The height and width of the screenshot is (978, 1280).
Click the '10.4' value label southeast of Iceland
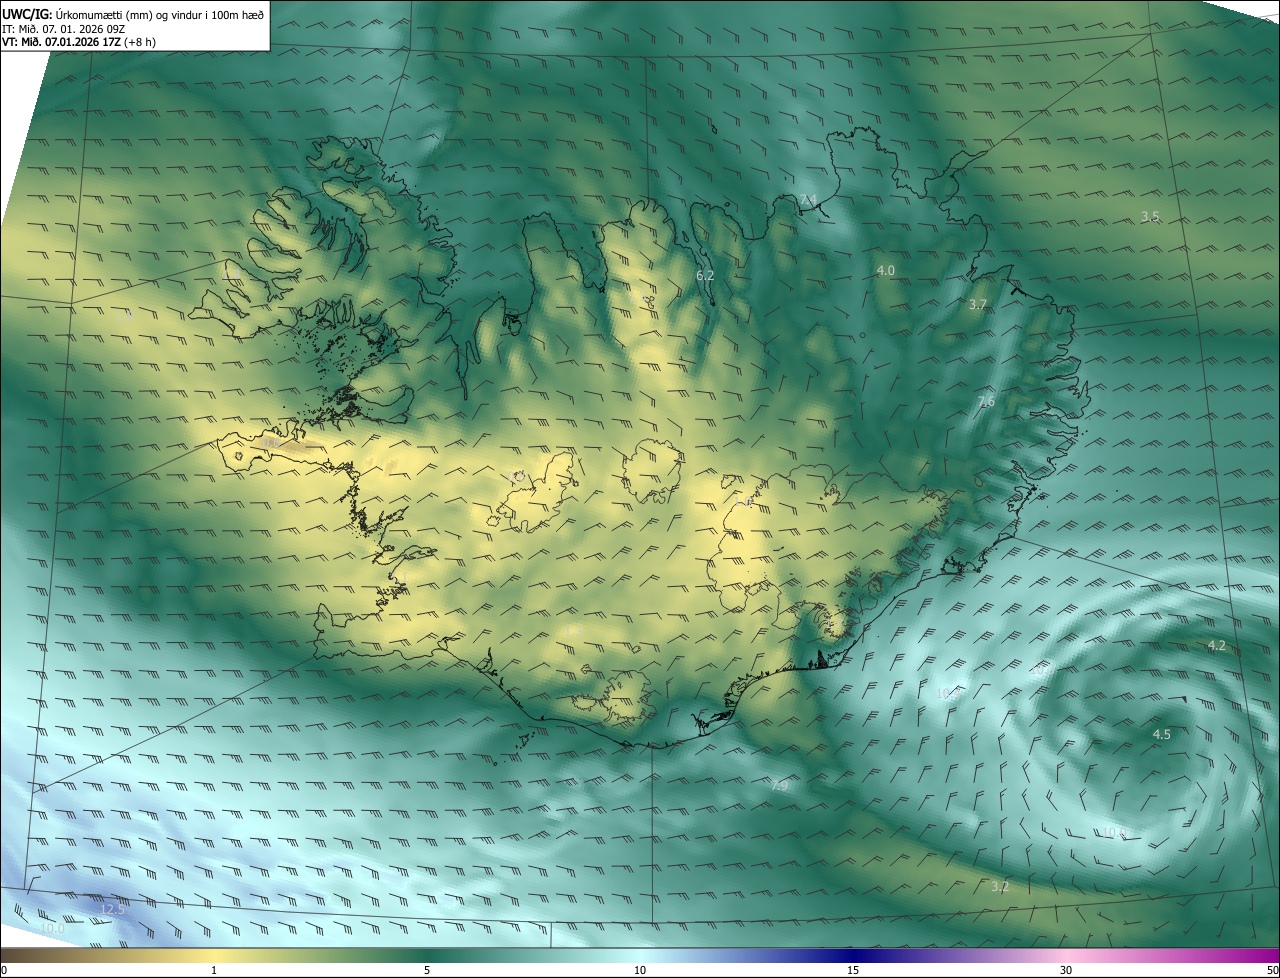tap(948, 693)
